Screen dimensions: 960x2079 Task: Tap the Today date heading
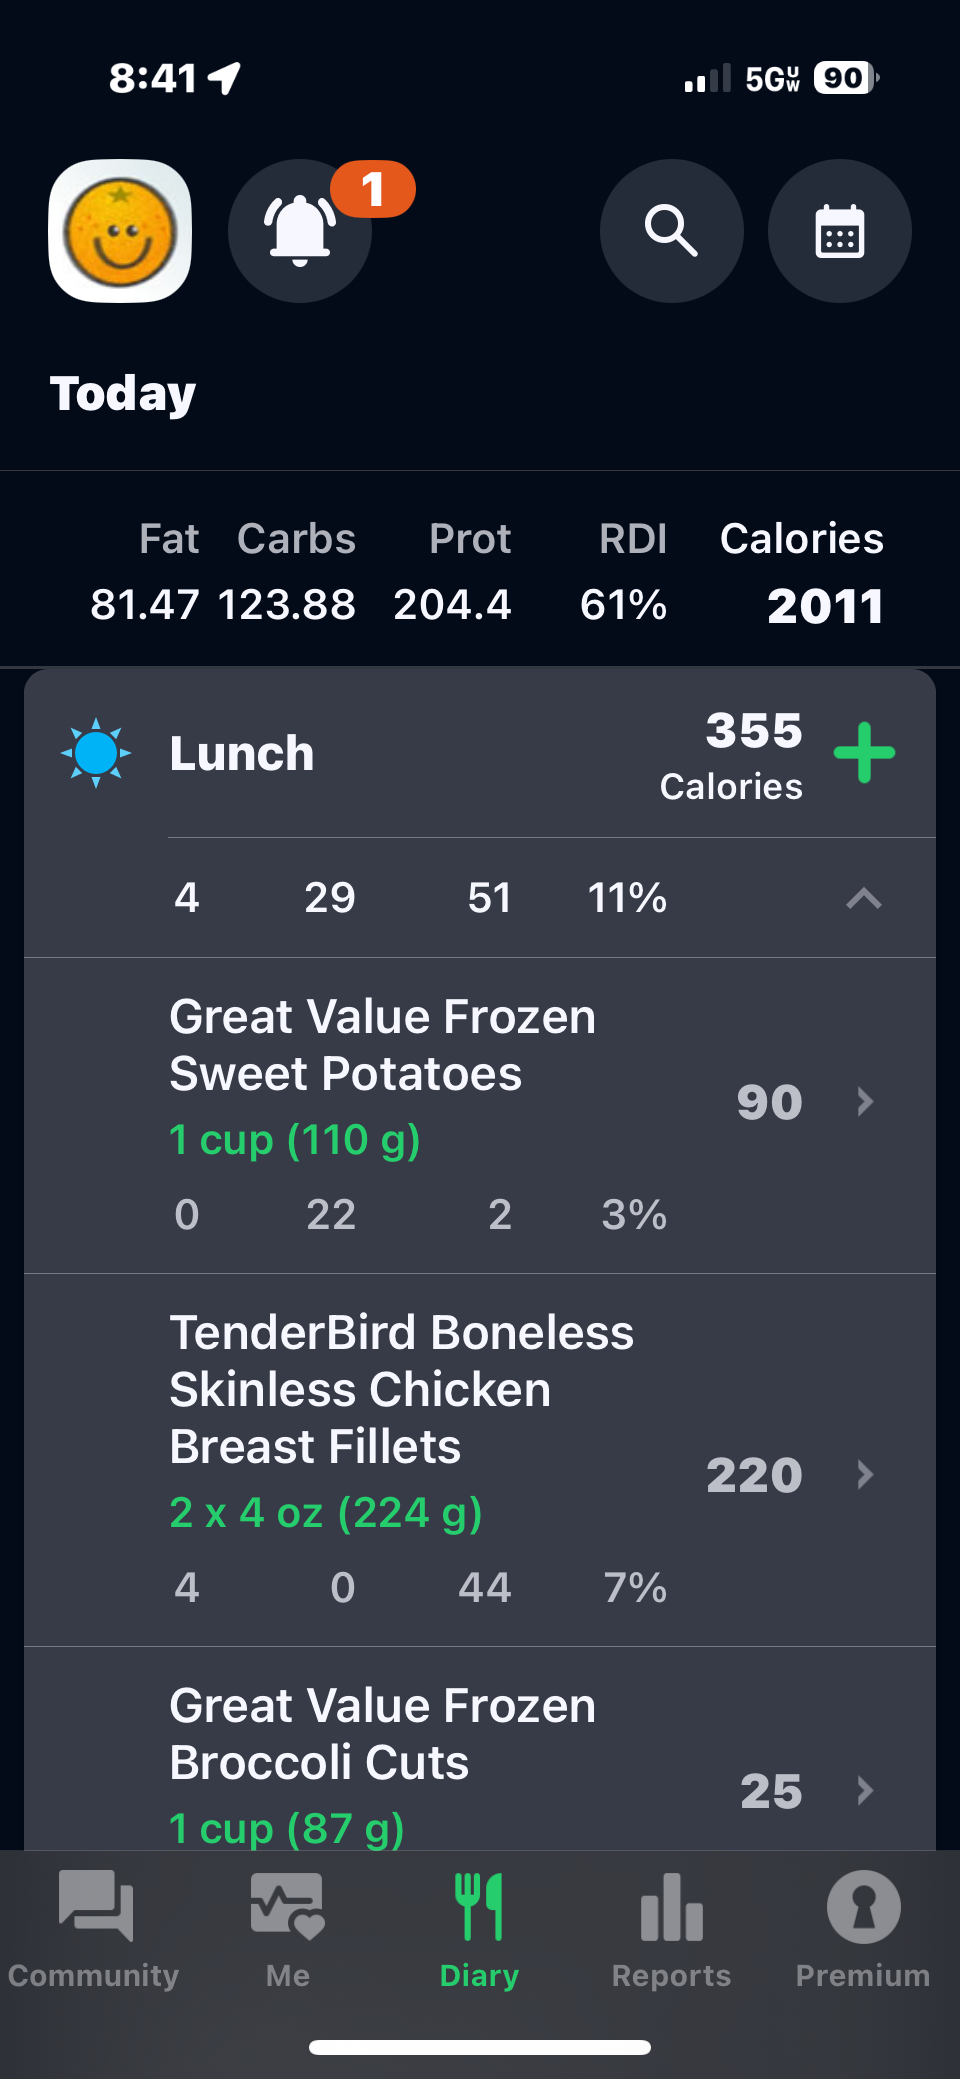click(123, 393)
